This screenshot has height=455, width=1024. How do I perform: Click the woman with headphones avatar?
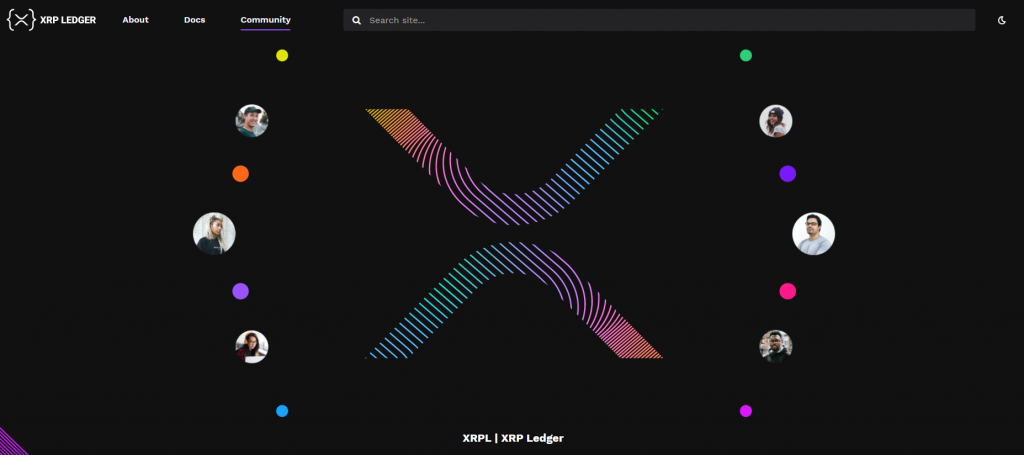coord(252,347)
